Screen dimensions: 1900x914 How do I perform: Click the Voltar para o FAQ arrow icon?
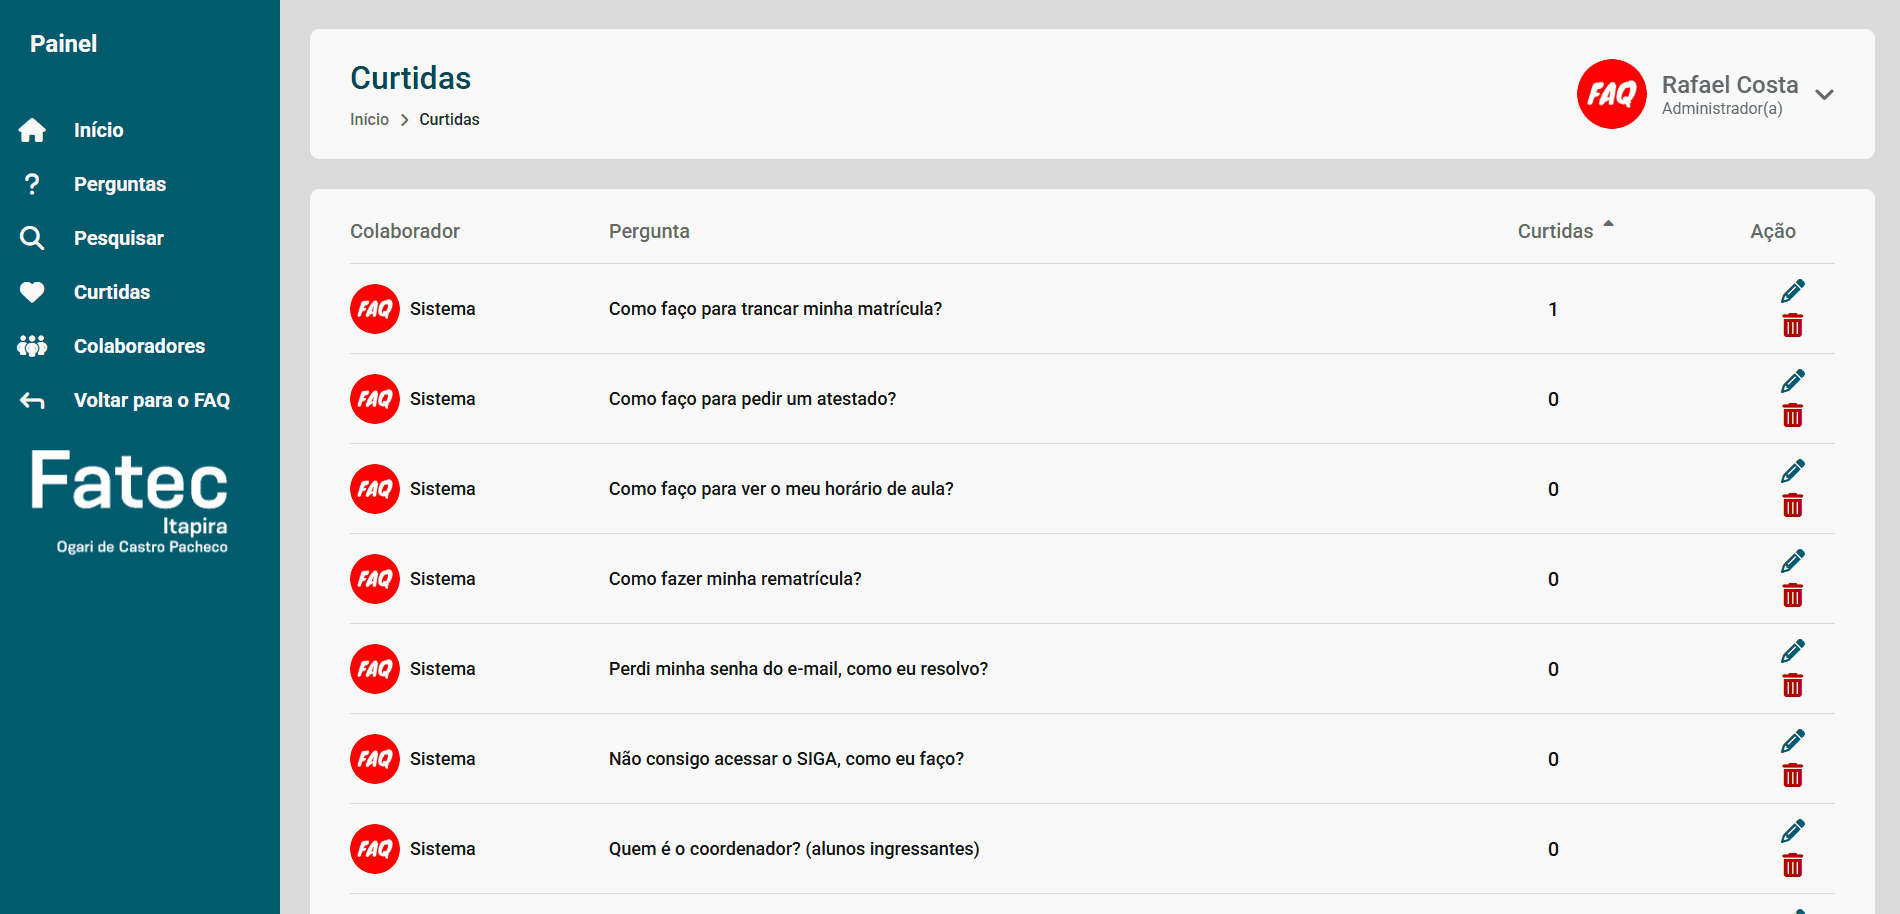point(32,400)
